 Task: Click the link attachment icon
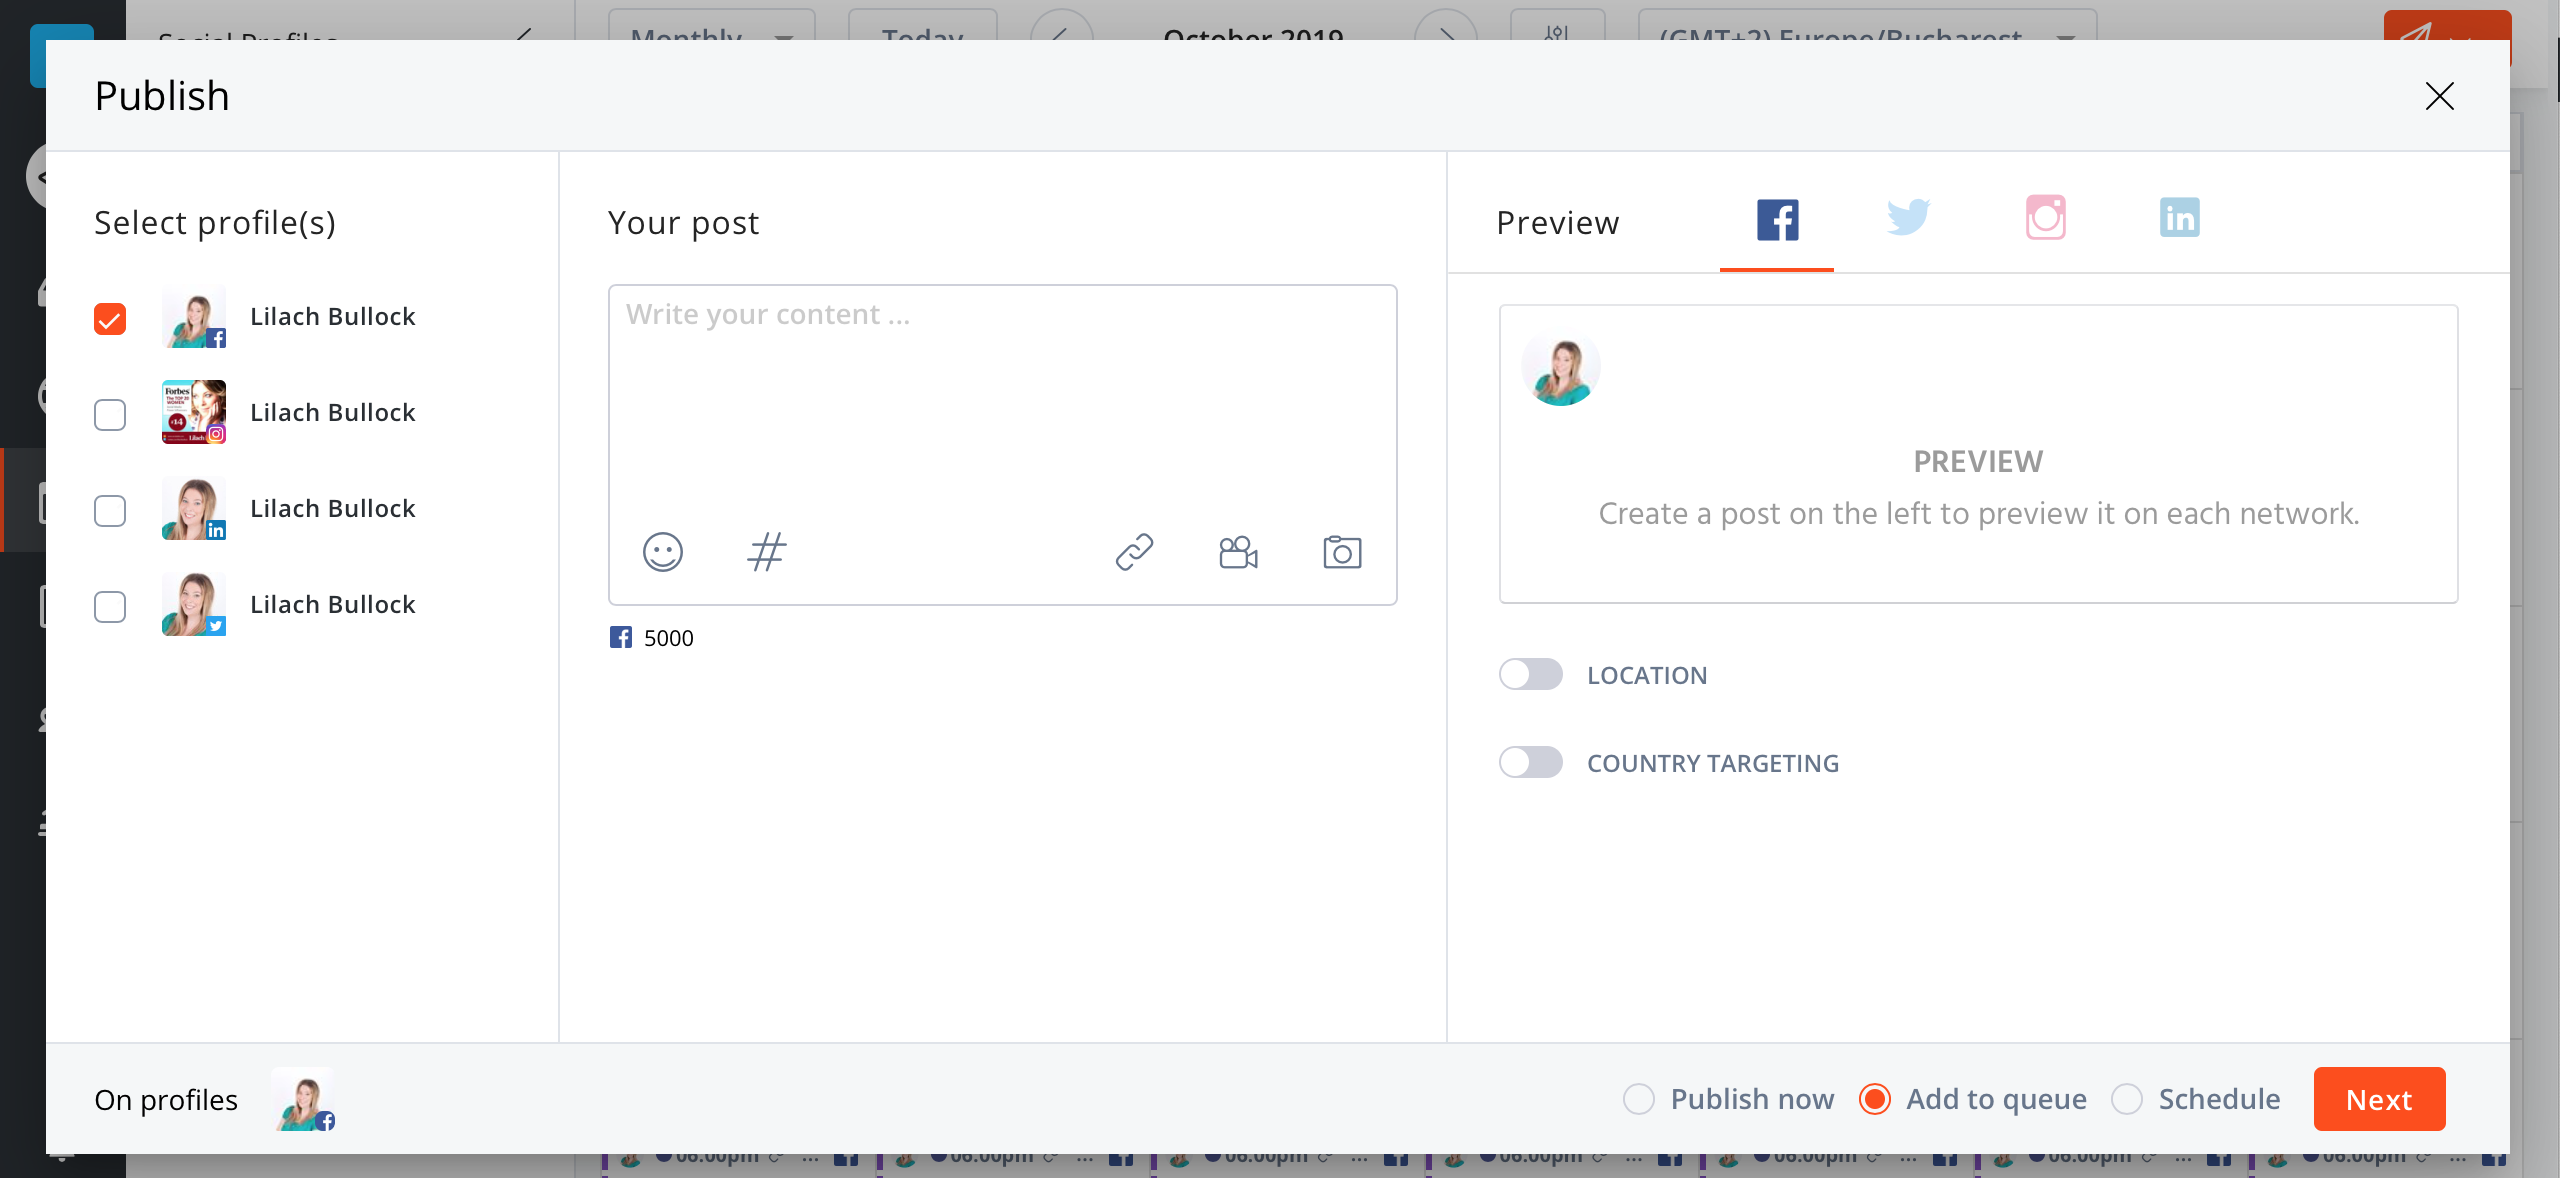pos(1133,550)
